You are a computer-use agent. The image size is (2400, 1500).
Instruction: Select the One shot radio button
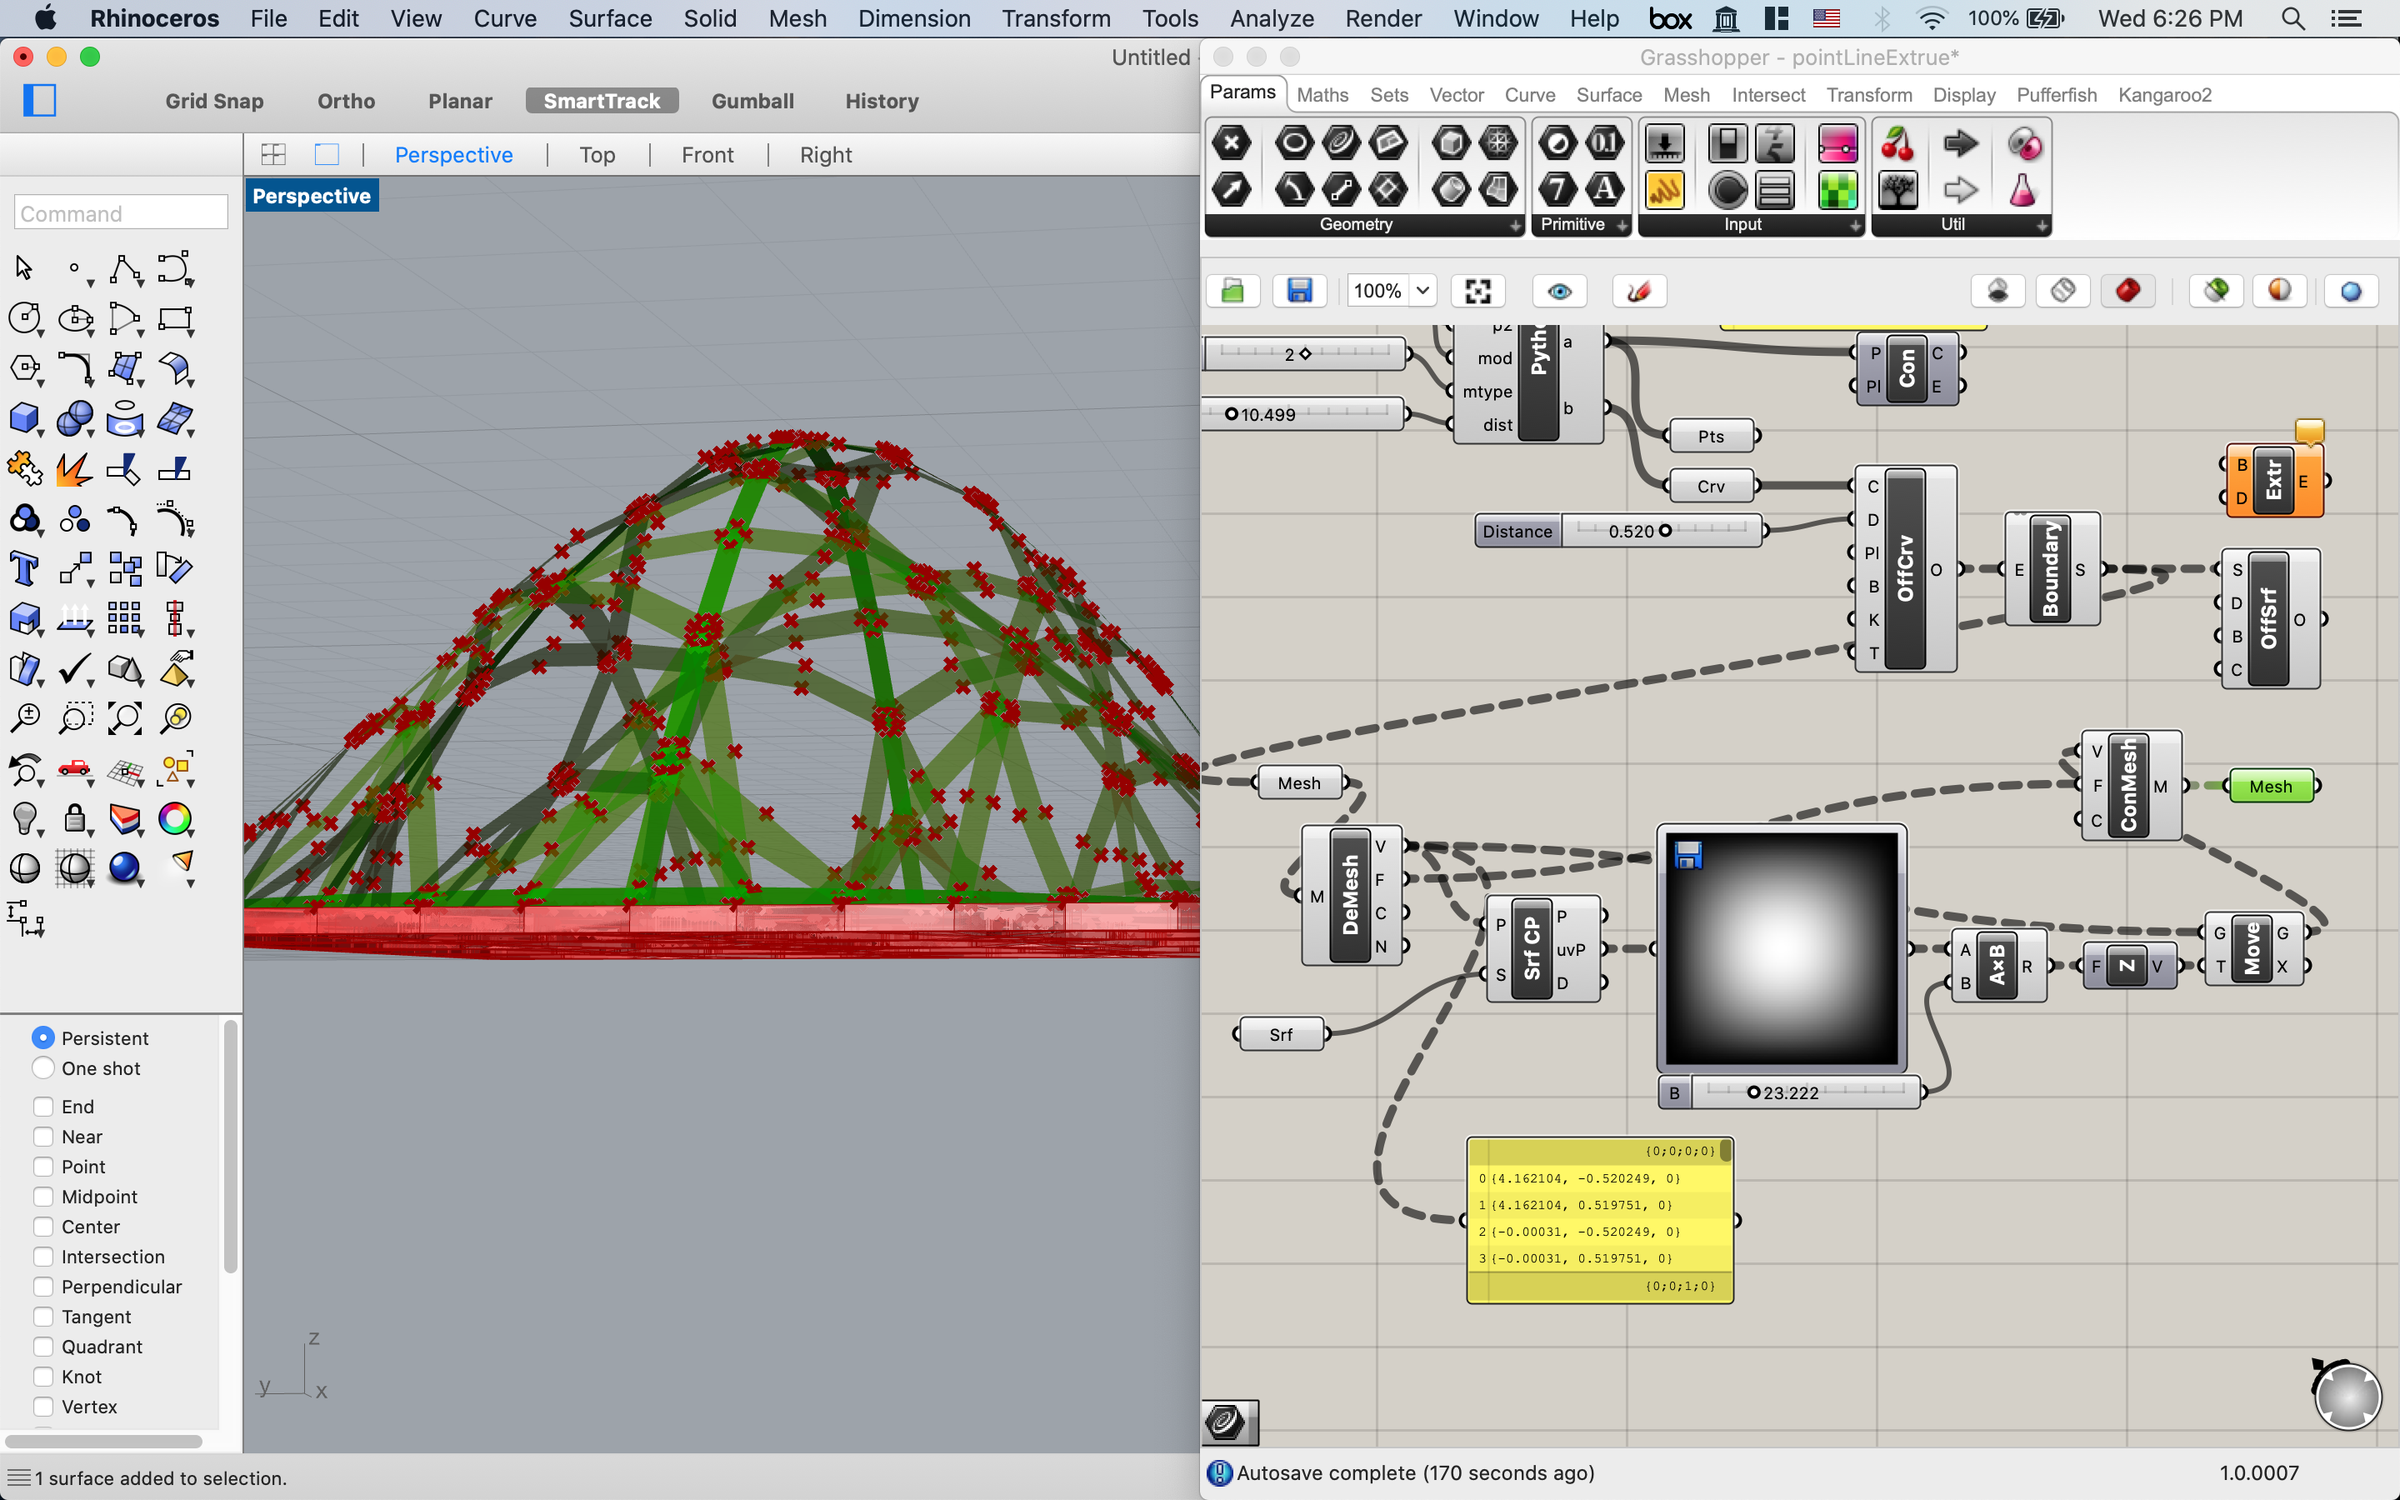(x=43, y=1068)
